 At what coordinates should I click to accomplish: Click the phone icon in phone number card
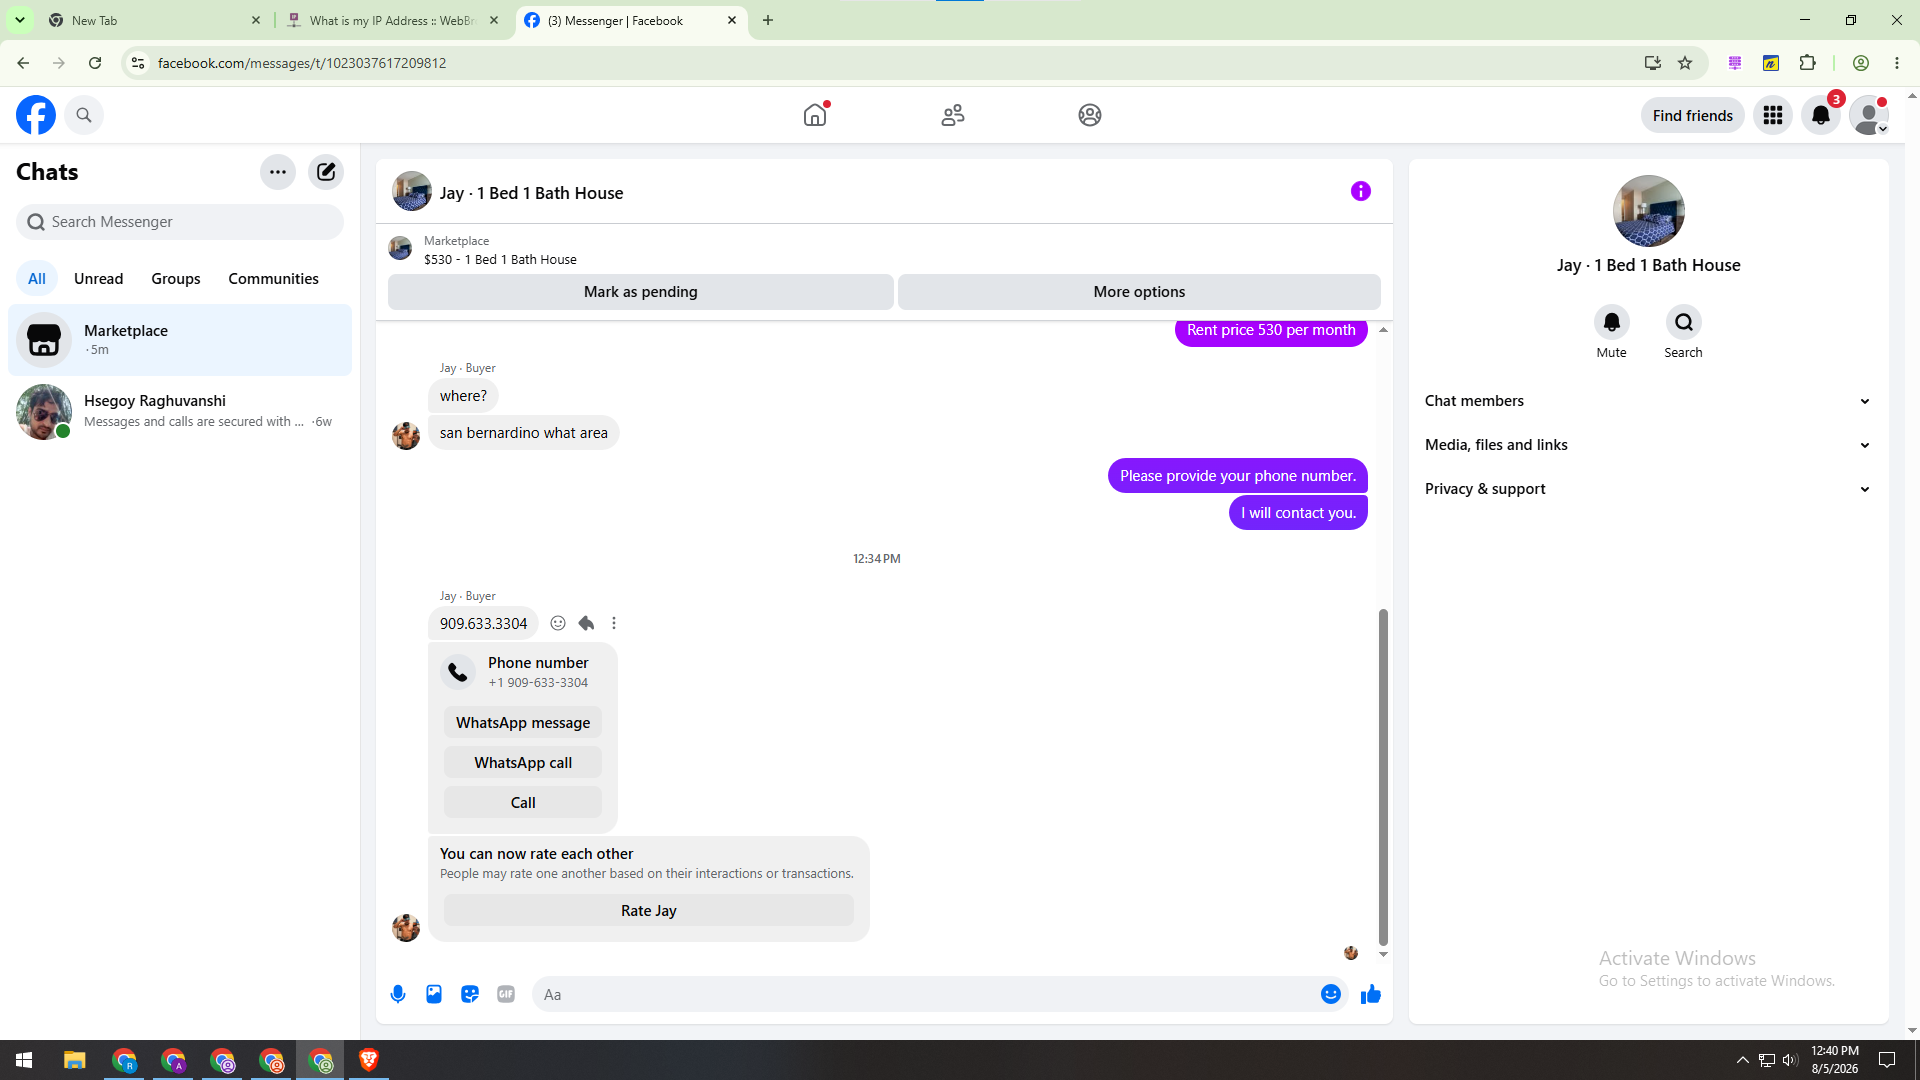click(x=458, y=672)
